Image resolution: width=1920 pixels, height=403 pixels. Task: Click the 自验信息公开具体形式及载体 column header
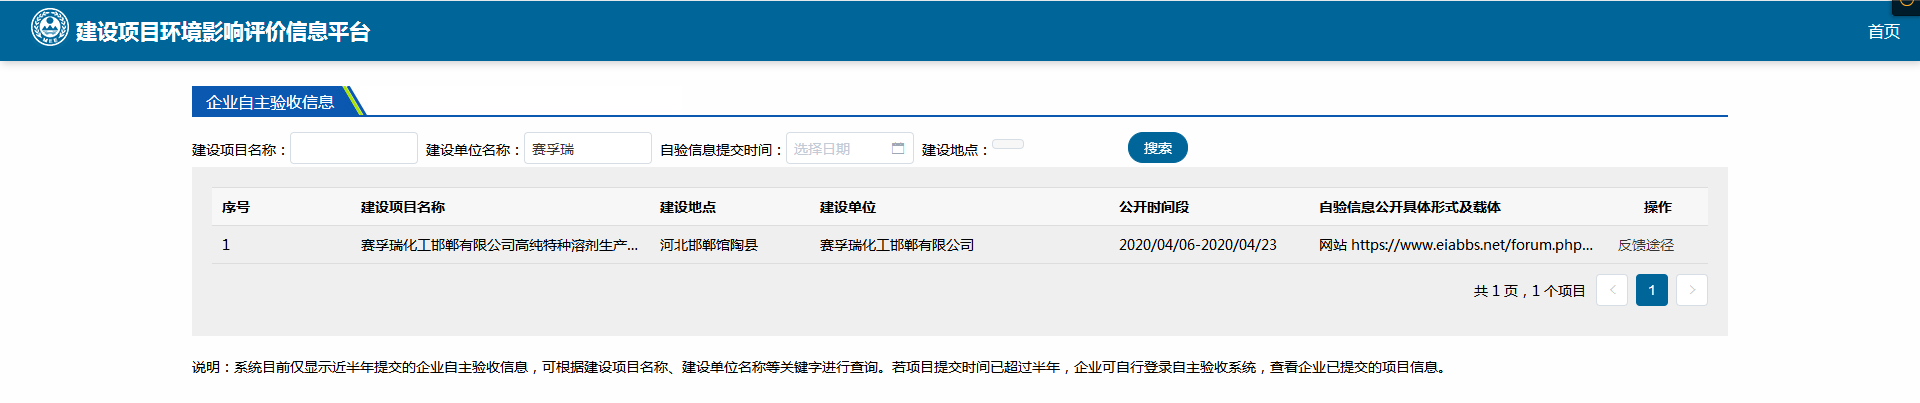pyautogui.click(x=1410, y=207)
